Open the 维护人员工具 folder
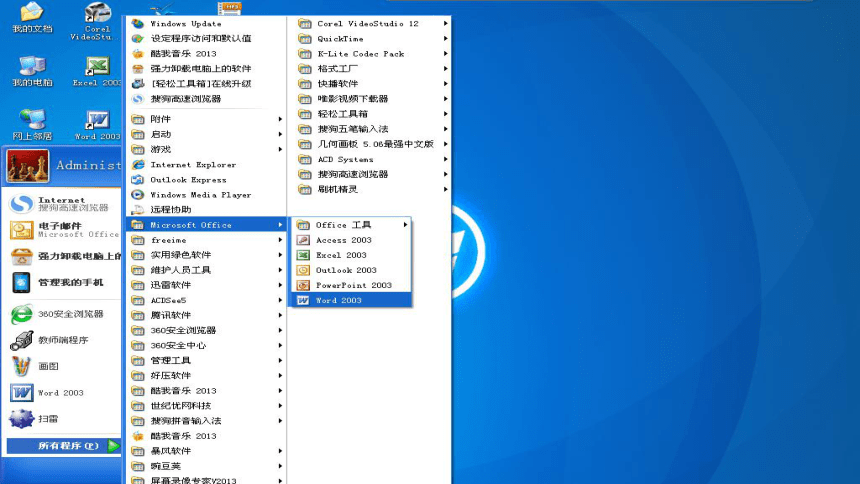Image resolution: width=860 pixels, height=484 pixels. pyautogui.click(x=206, y=270)
